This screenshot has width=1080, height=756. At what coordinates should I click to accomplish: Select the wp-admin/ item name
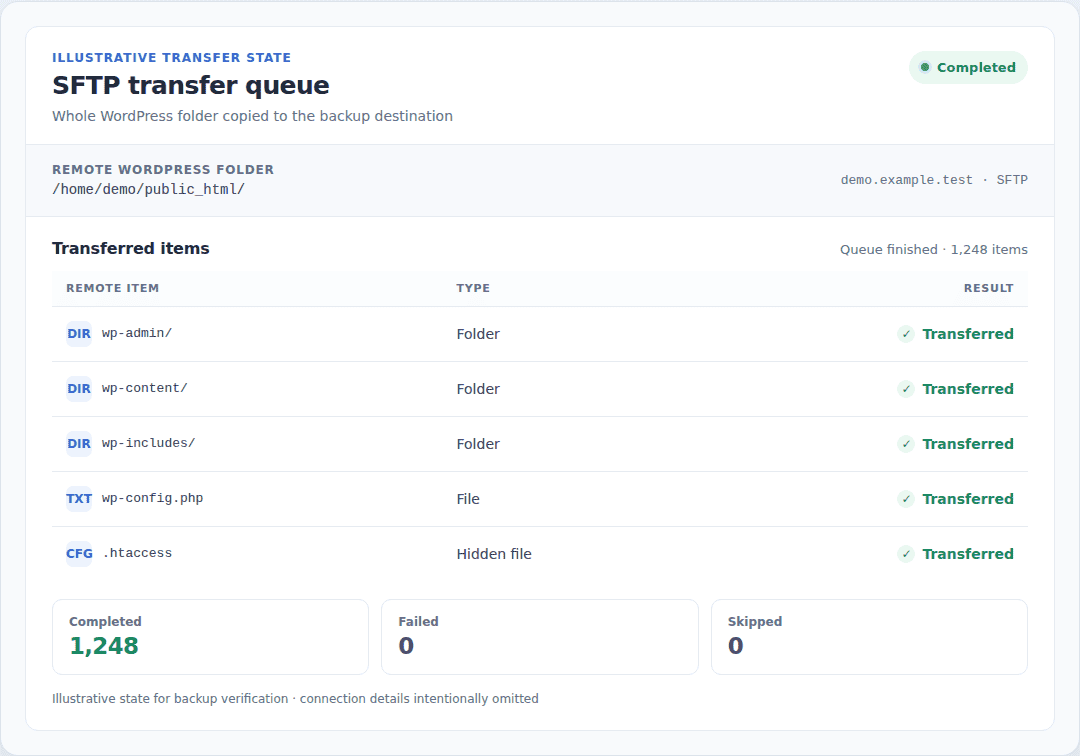coord(136,333)
